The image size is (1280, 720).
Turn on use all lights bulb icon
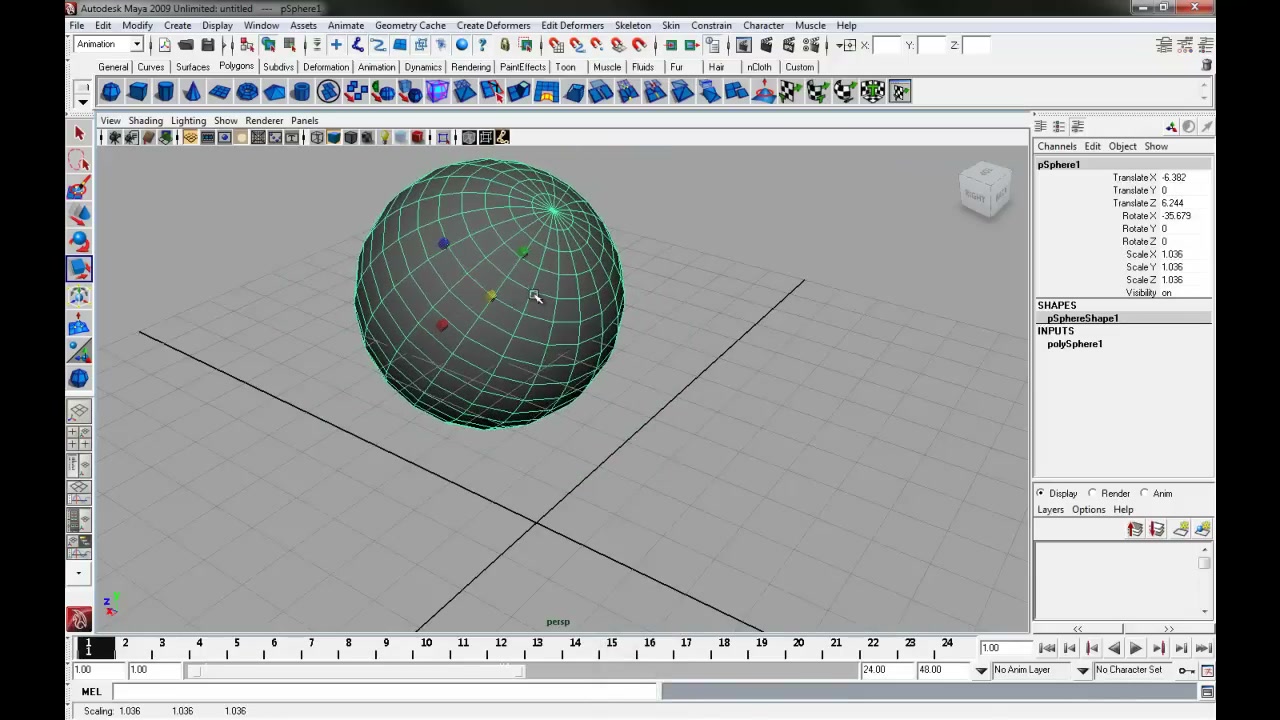pyautogui.click(x=384, y=137)
